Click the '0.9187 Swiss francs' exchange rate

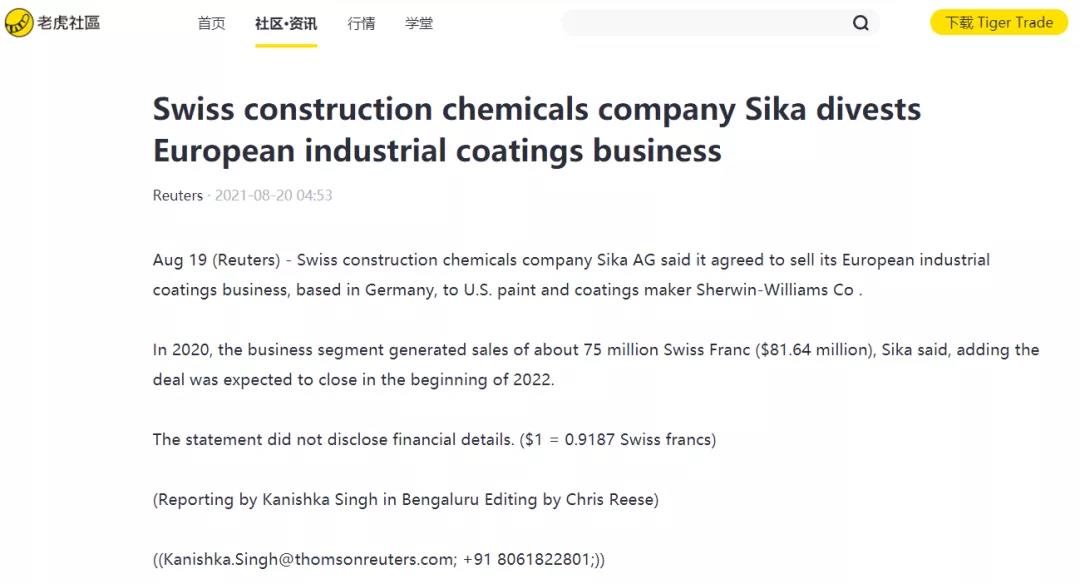(x=637, y=440)
